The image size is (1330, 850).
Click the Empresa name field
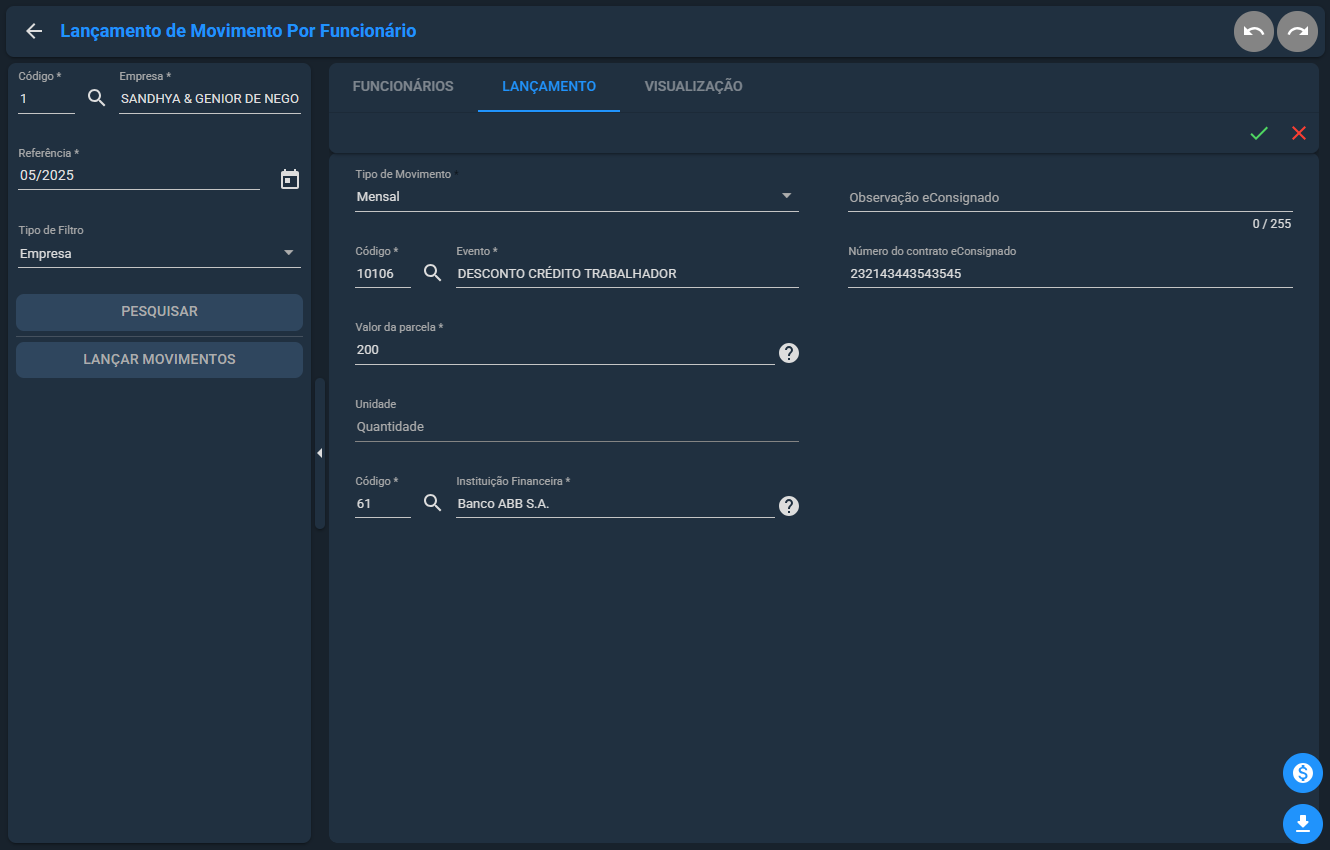click(210, 99)
